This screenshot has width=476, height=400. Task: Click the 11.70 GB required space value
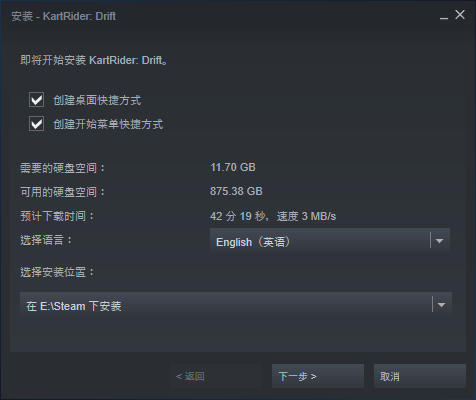[233, 167]
